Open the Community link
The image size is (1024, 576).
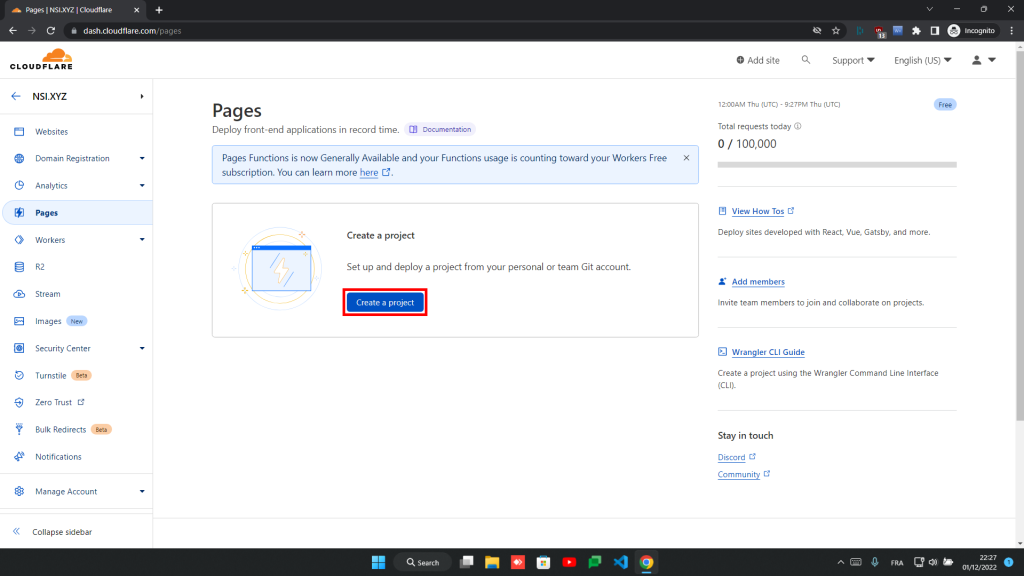pos(739,474)
